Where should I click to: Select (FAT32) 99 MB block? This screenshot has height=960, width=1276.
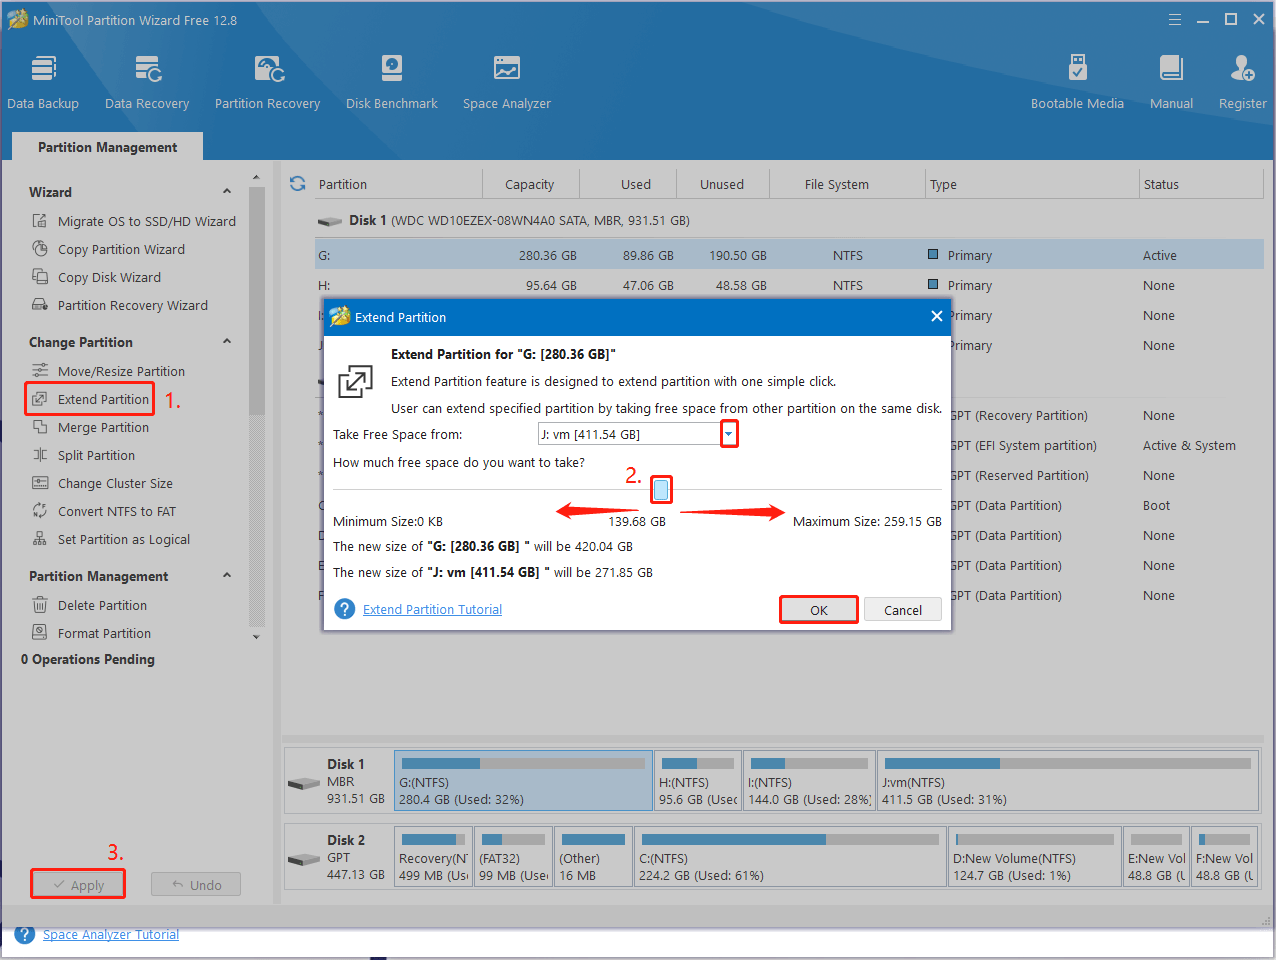pos(513,856)
